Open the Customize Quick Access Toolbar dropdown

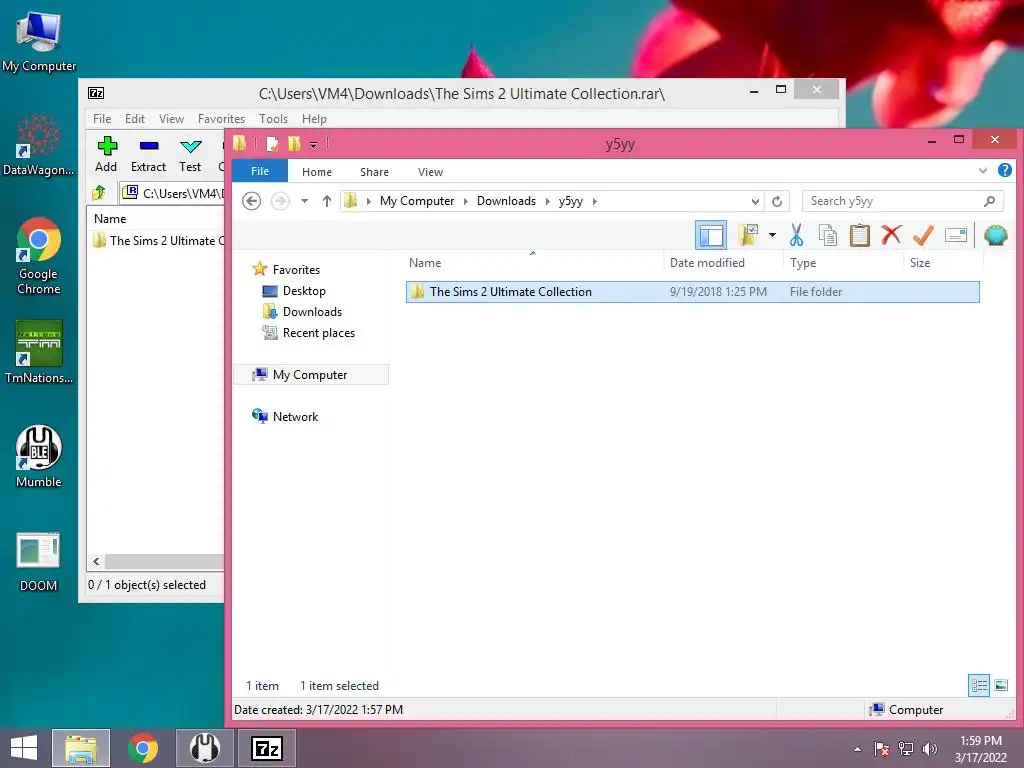[x=313, y=144]
